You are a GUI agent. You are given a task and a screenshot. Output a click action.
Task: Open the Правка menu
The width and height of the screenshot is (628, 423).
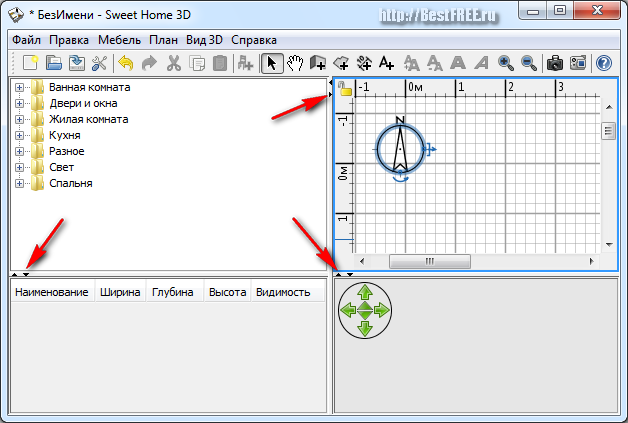tap(69, 40)
